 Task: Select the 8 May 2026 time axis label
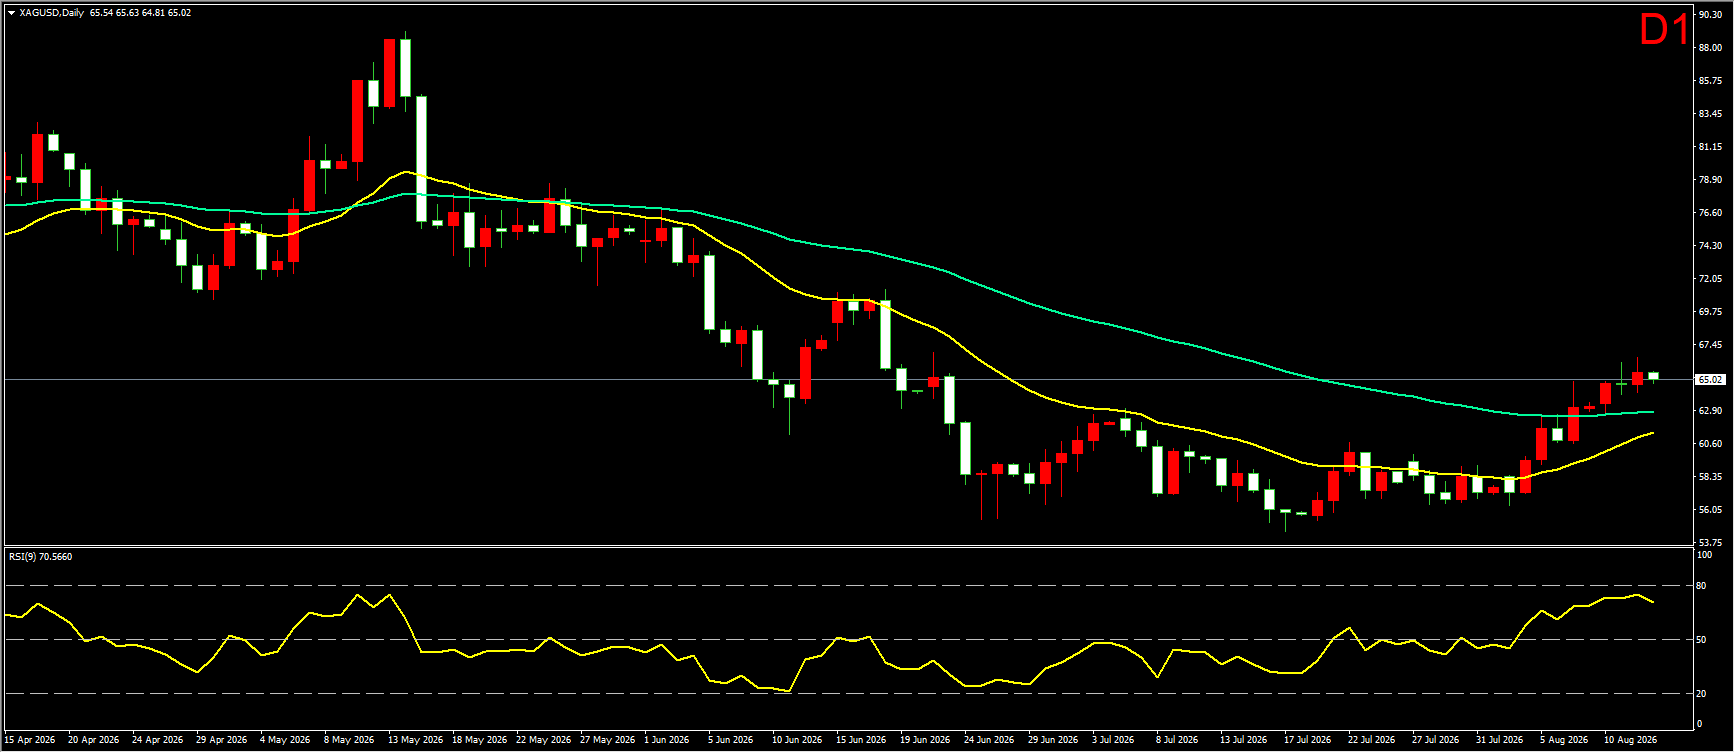pyautogui.click(x=350, y=741)
